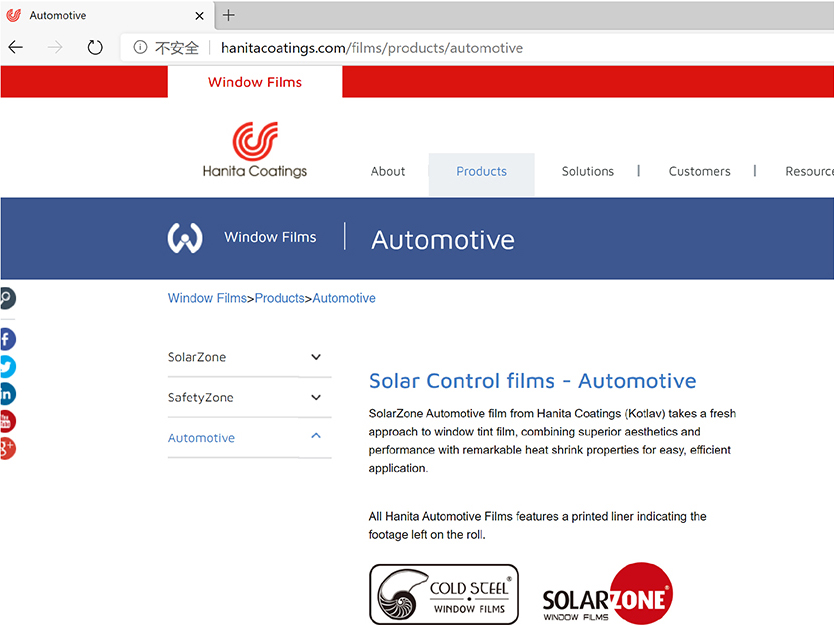The image size is (834, 625).
Task: Expand the SolarZone chevron
Action: (x=316, y=357)
